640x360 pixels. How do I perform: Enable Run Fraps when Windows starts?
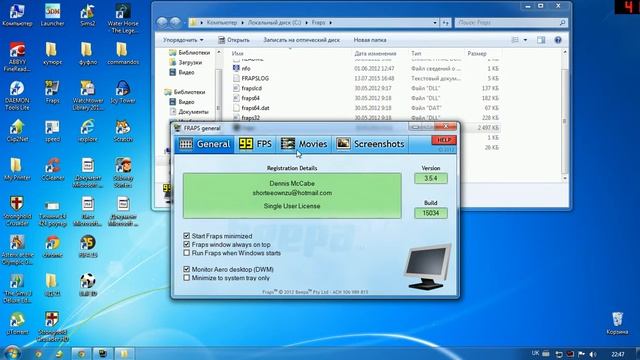pyautogui.click(x=187, y=253)
